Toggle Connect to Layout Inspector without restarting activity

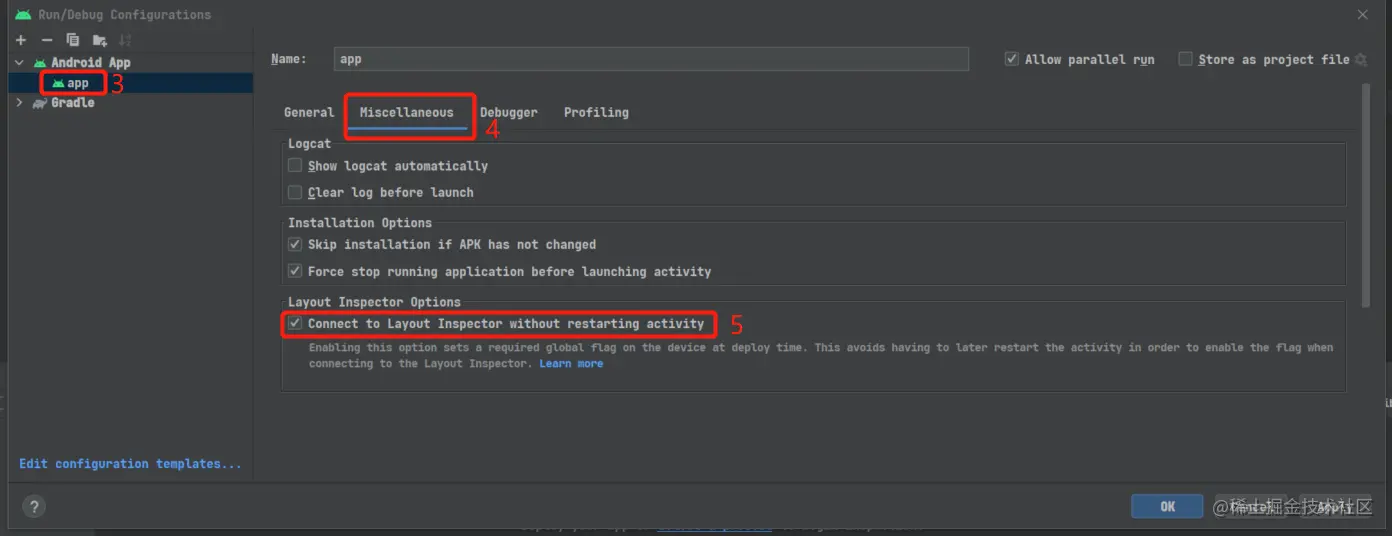[x=295, y=323]
